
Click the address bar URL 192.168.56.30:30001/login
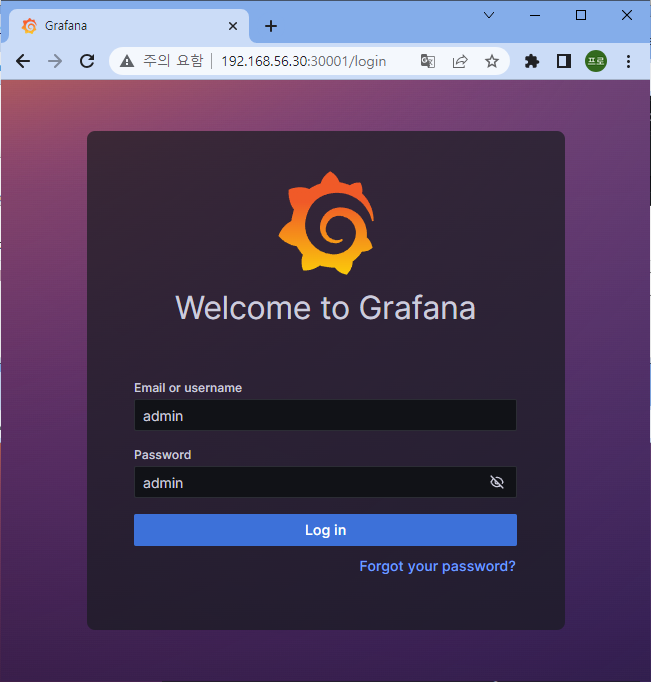(x=304, y=61)
